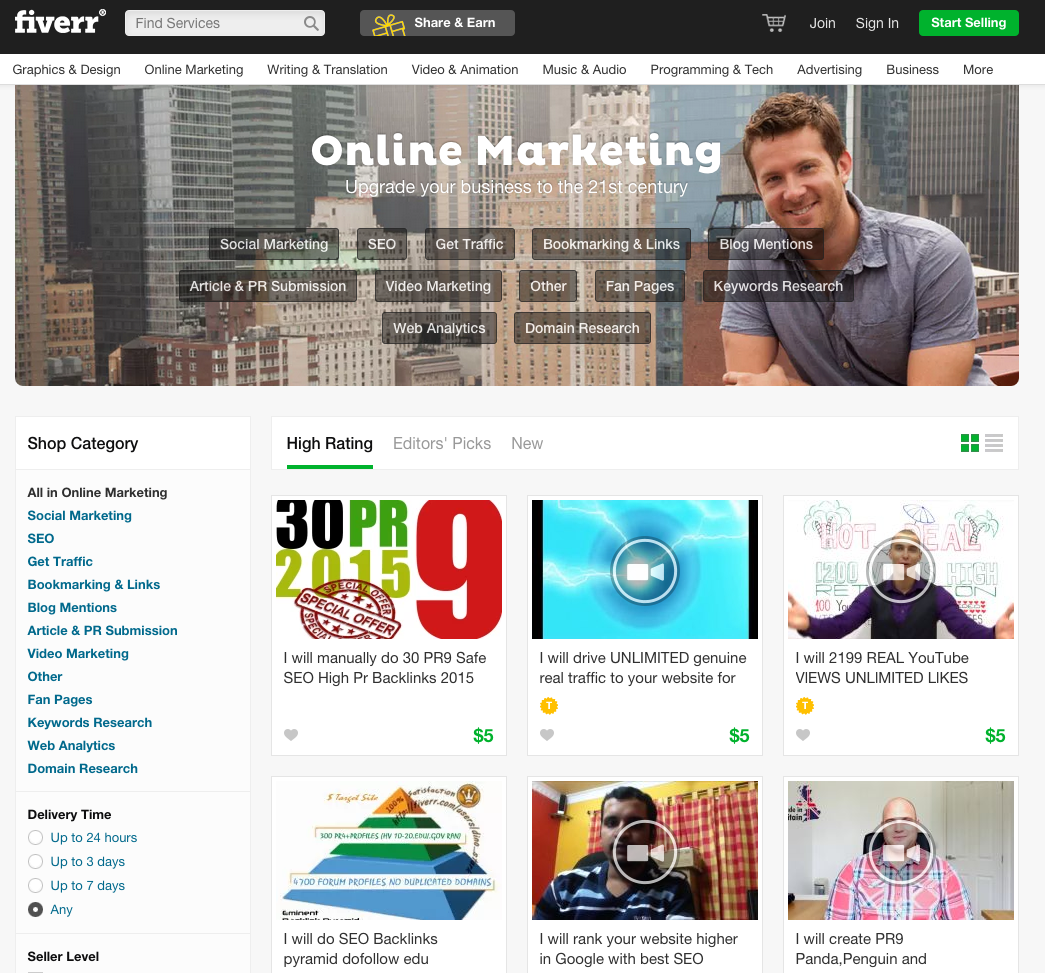Select Up to 7 days delivery
This screenshot has width=1045, height=973.
pos(35,886)
